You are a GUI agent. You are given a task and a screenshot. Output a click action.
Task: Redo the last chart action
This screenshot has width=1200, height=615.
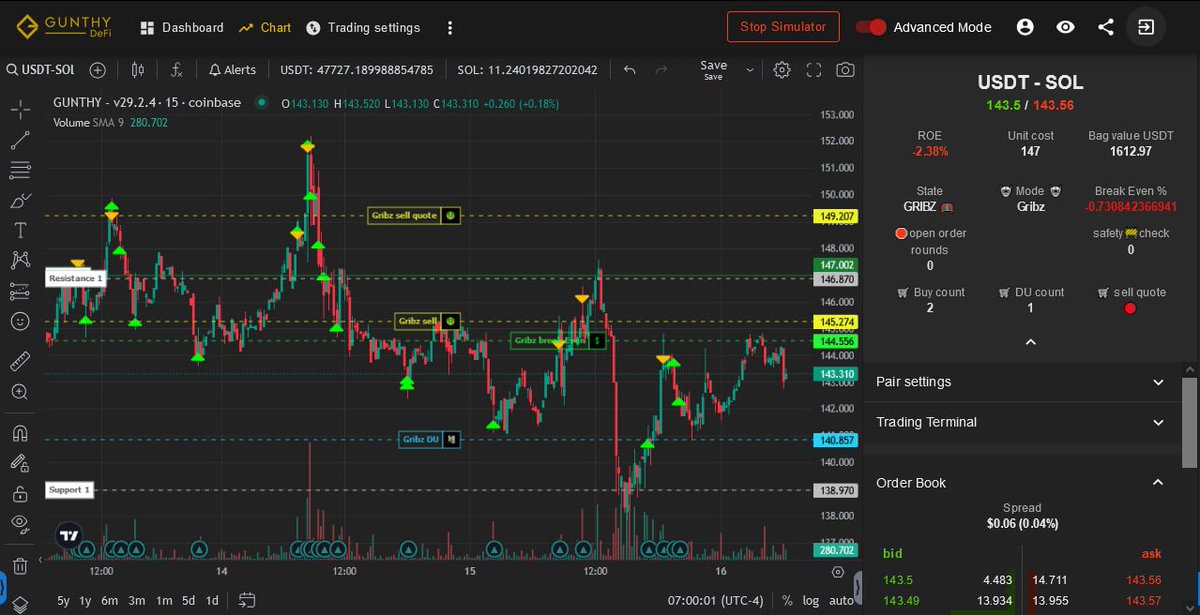pos(661,70)
